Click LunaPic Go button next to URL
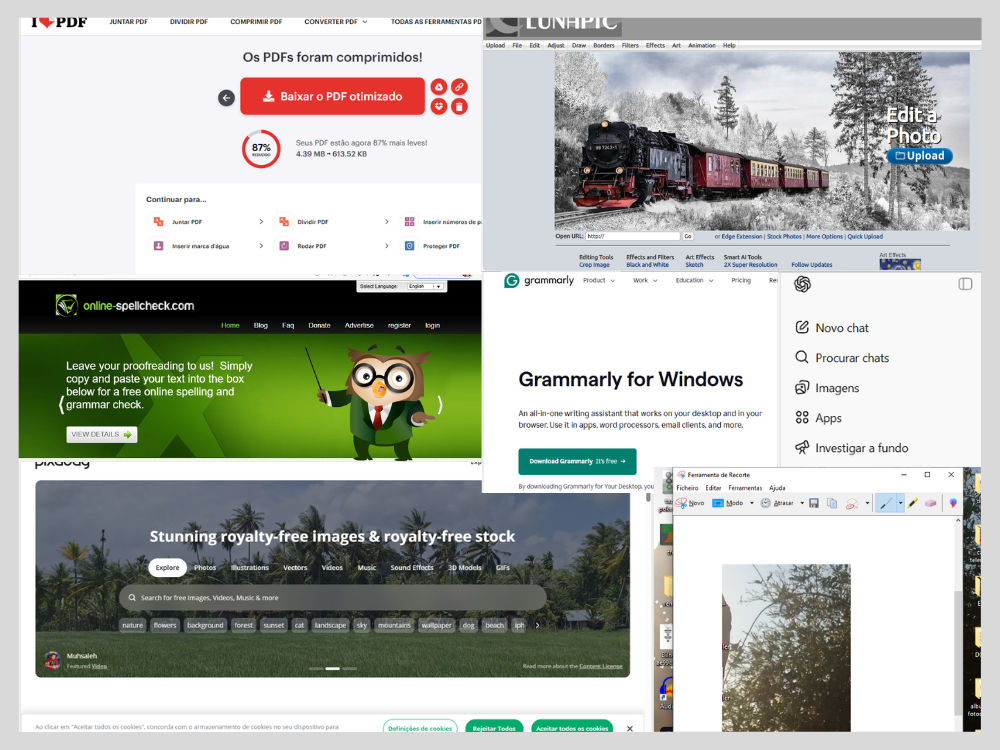 pos(688,236)
